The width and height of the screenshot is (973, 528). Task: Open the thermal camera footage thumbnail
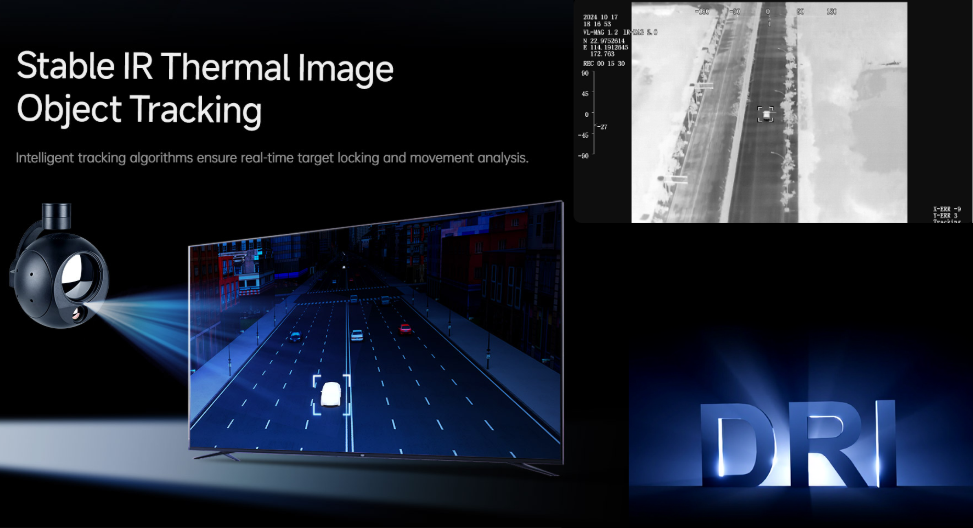[768, 112]
